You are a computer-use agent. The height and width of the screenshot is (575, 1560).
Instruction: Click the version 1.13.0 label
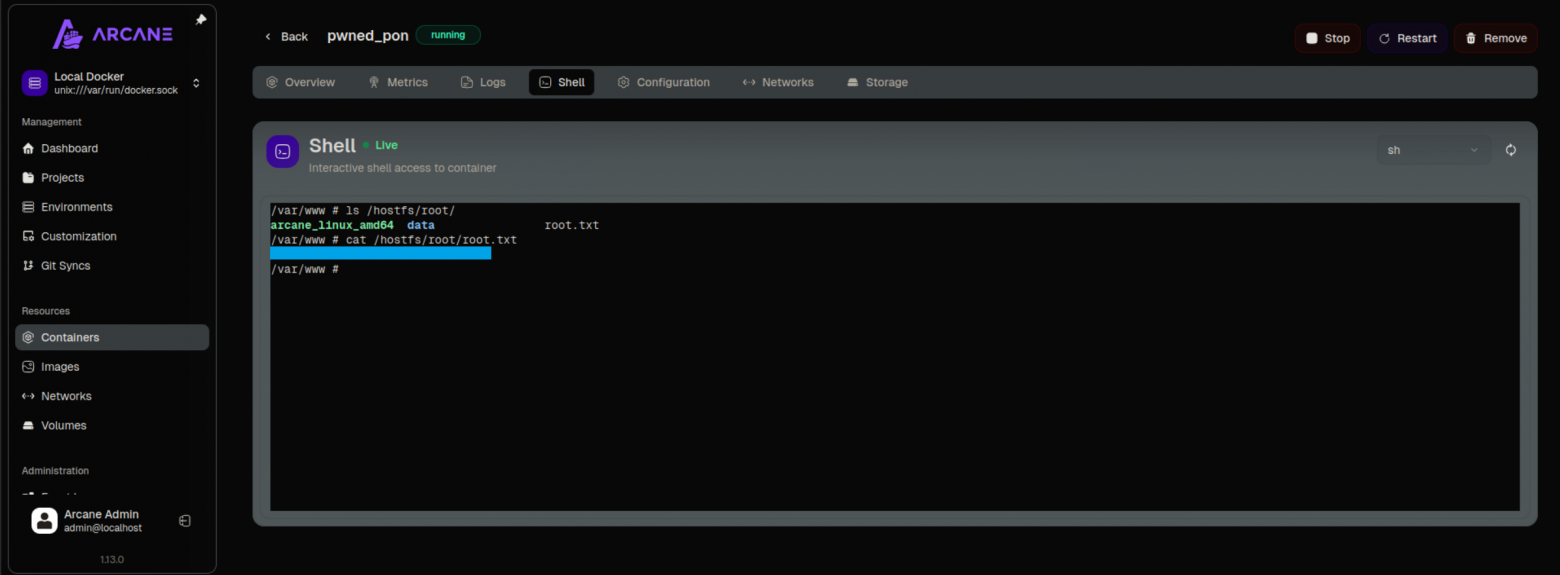tap(112, 560)
